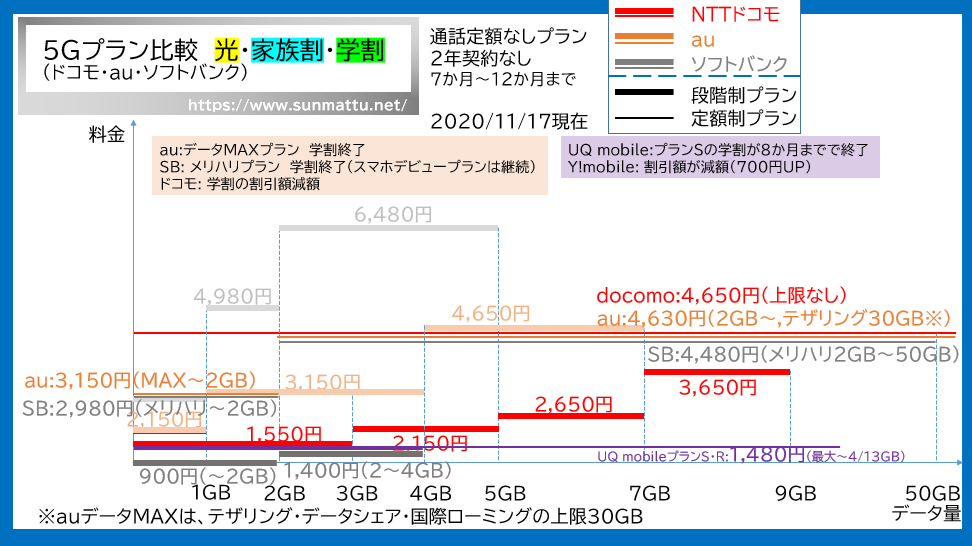Click the '1,550円' red price label
The width and height of the screenshot is (972, 546).
(284, 434)
